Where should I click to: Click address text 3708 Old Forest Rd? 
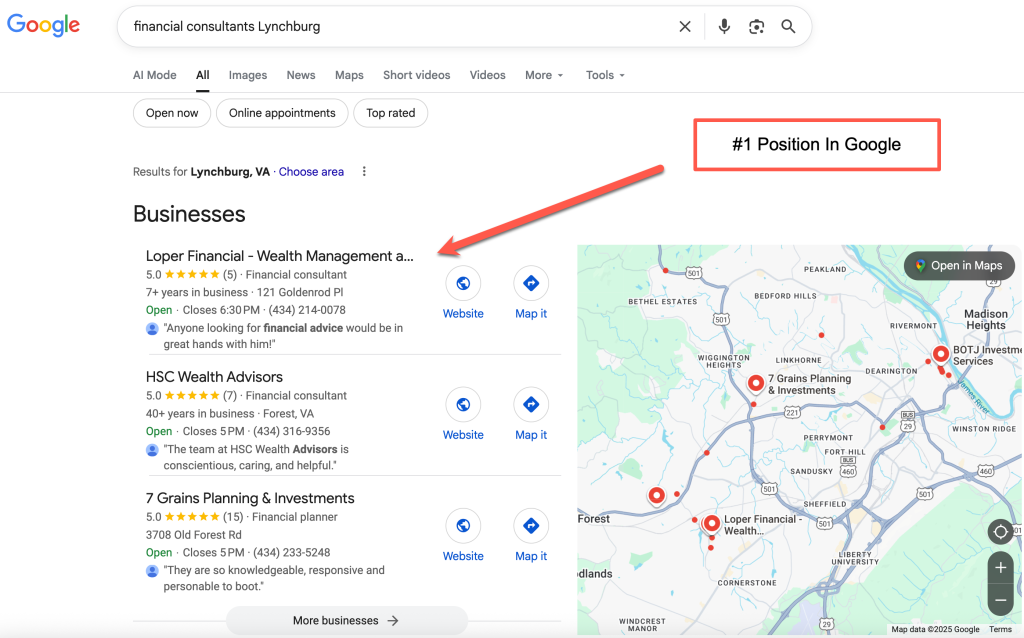click(x=193, y=535)
